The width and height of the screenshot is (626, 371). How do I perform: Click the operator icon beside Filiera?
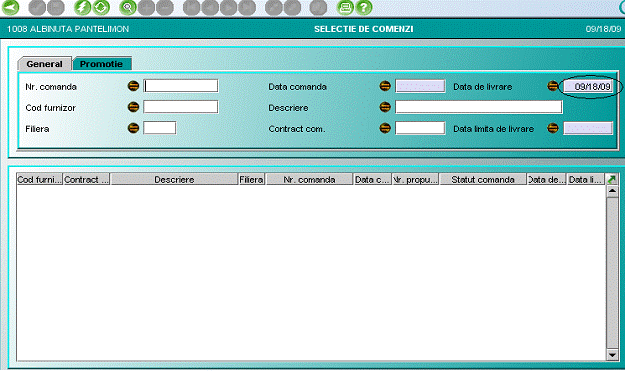(x=133, y=128)
